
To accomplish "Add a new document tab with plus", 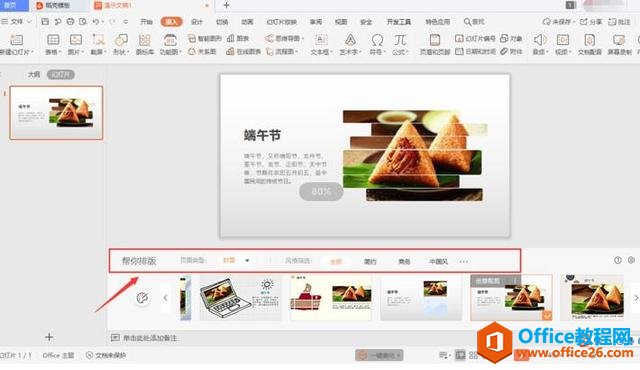I will (227, 5).
